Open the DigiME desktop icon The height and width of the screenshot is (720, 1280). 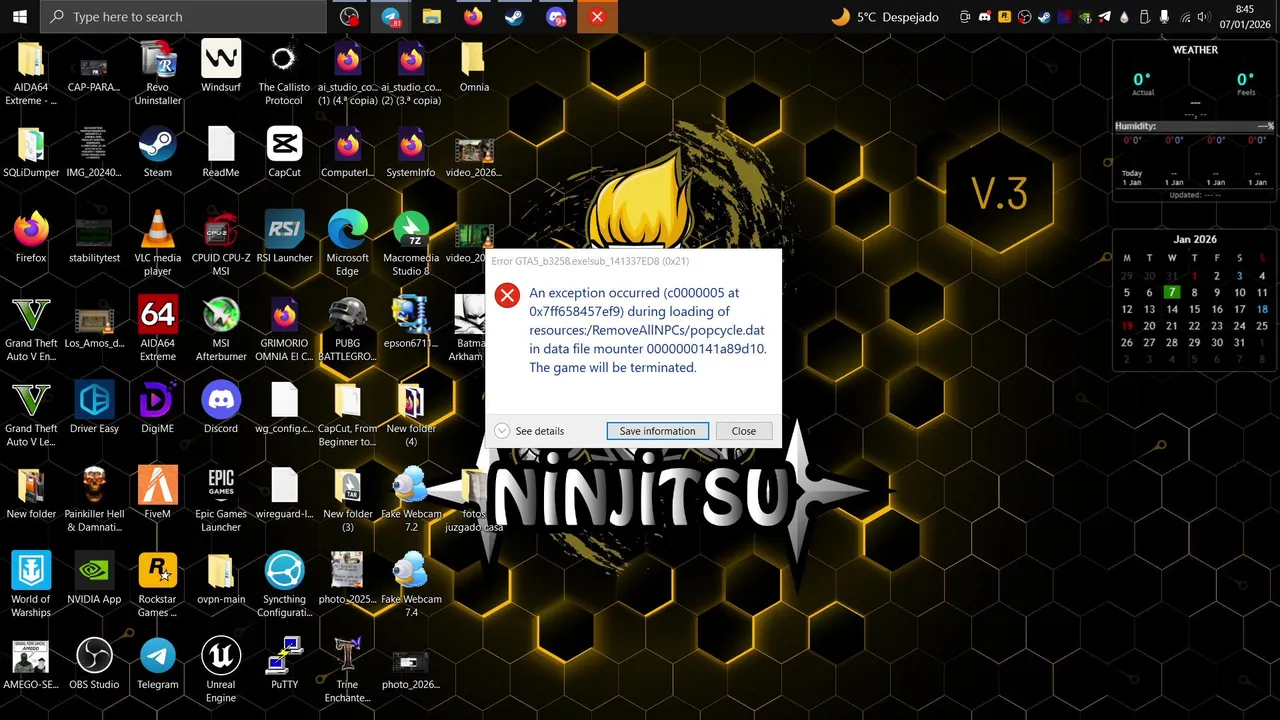click(x=158, y=408)
